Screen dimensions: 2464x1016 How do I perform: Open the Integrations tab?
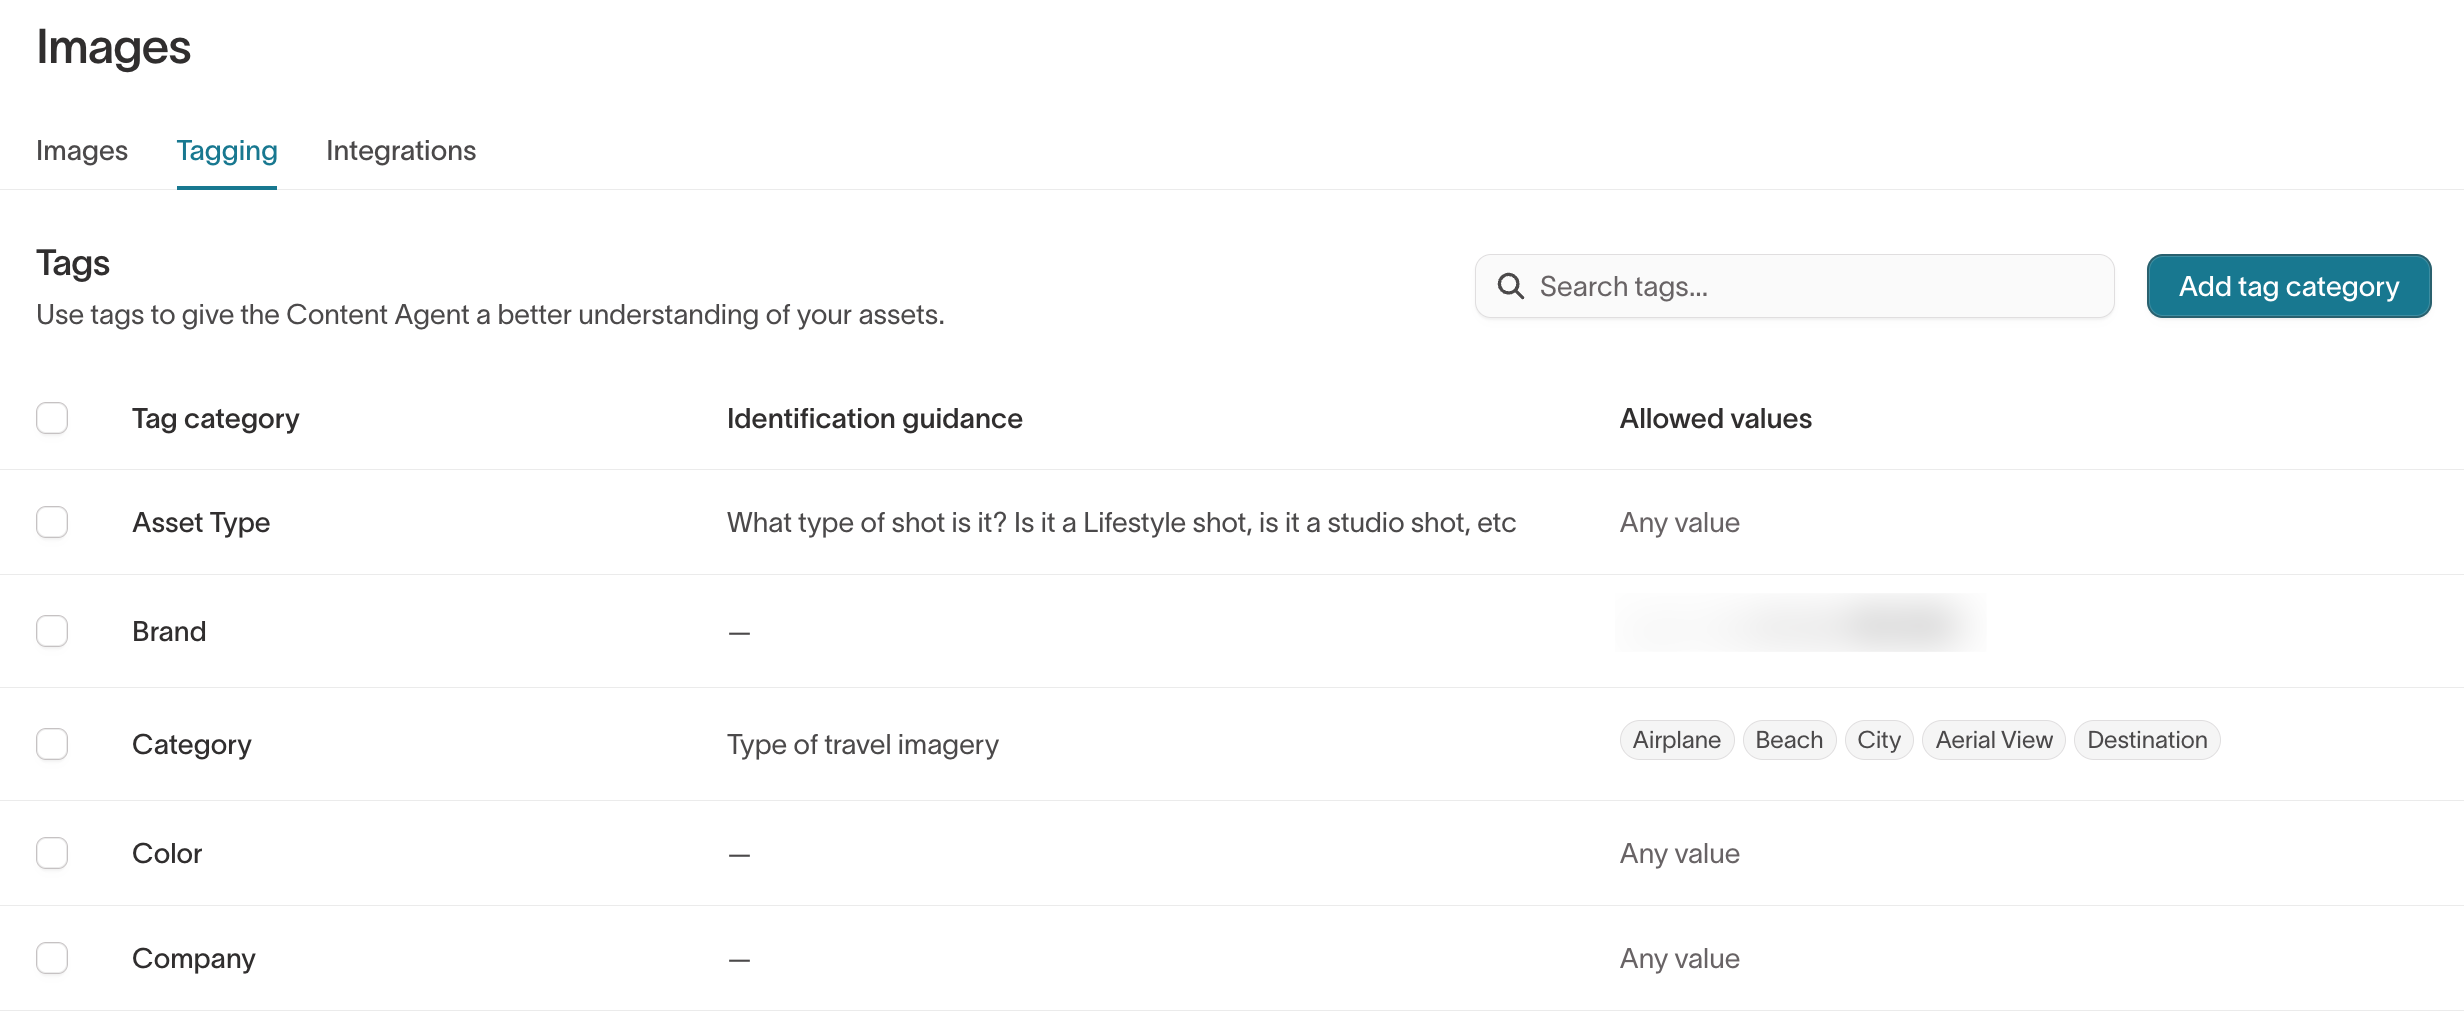pyautogui.click(x=401, y=150)
